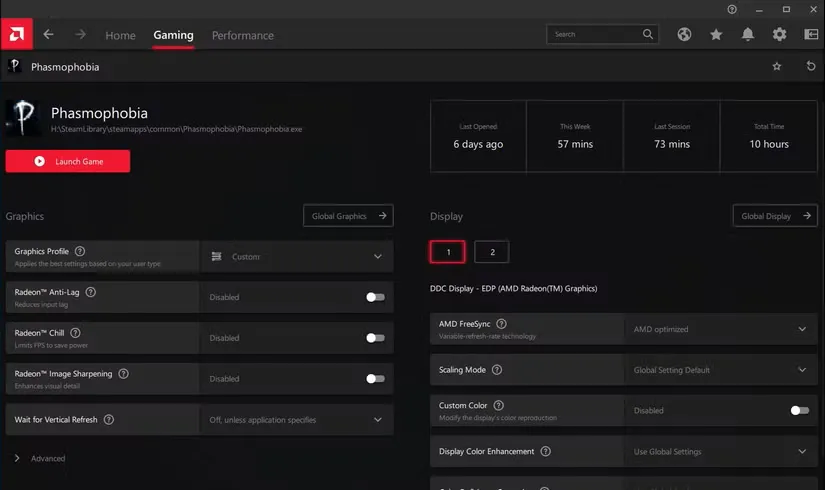Image resolution: width=825 pixels, height=490 pixels.
Task: Toggle Custom Color switch
Action: coord(799,411)
